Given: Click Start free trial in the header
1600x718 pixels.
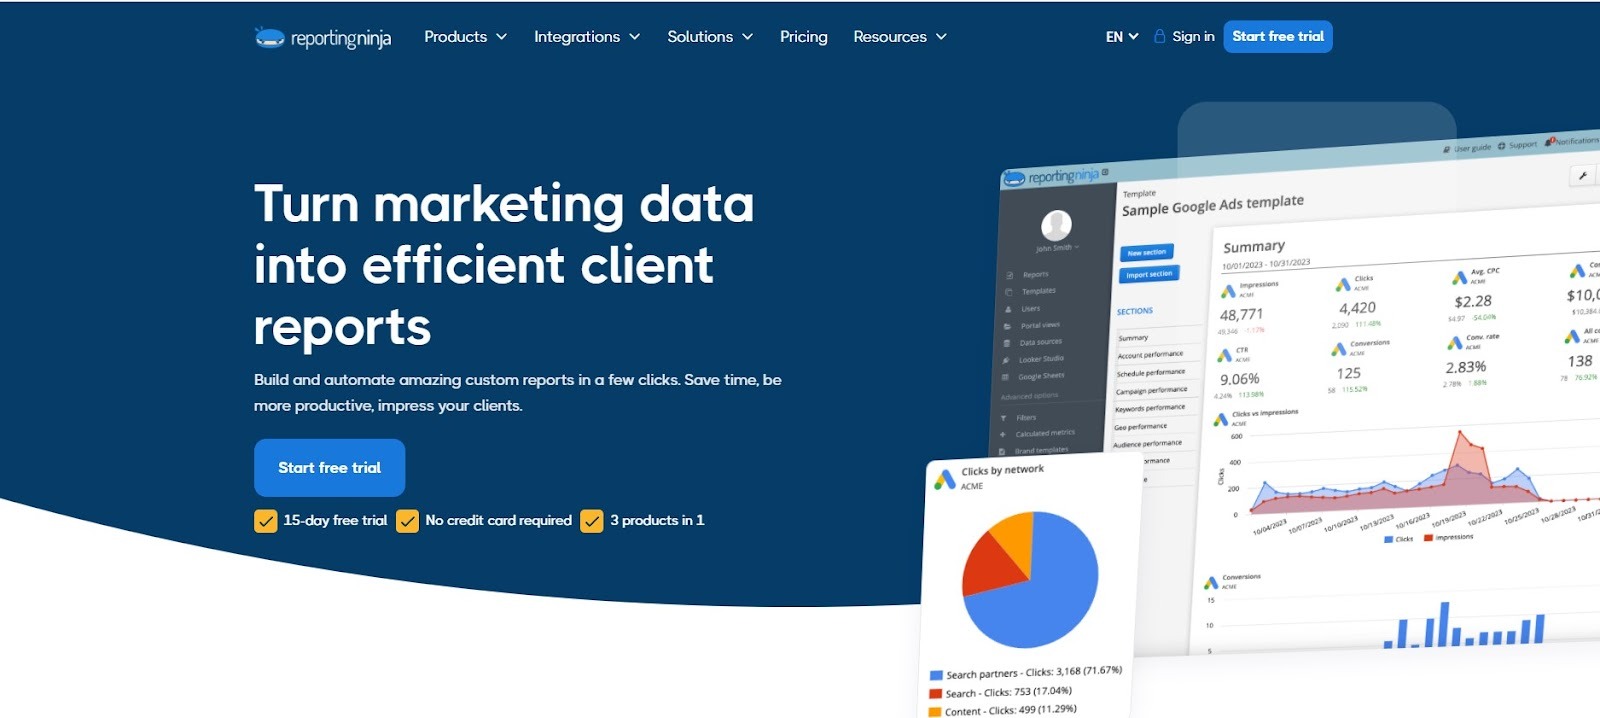Looking at the screenshot, I should click(1278, 36).
